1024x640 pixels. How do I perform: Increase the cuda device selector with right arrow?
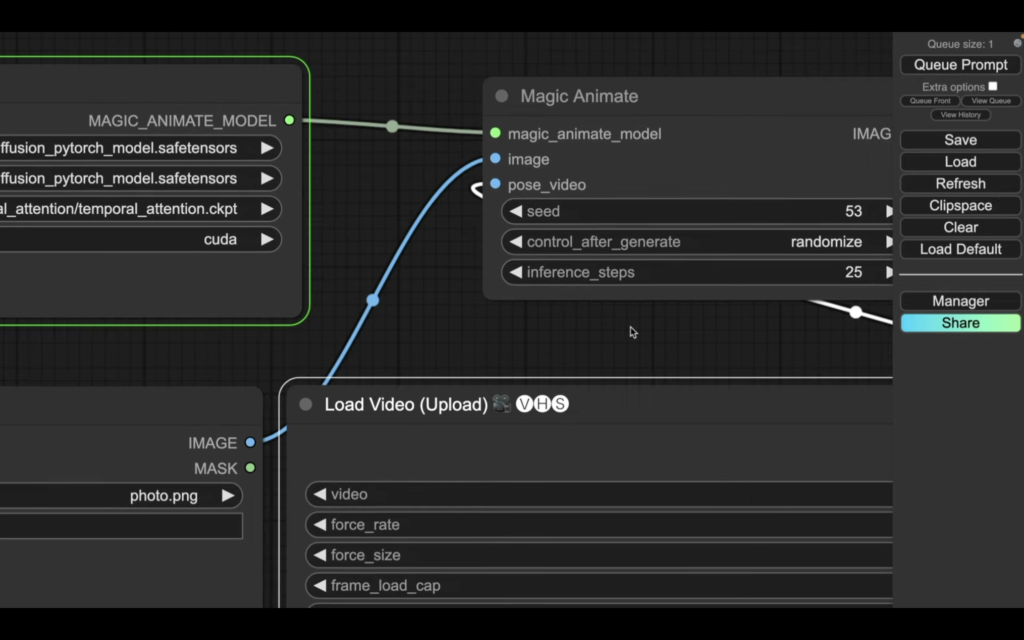click(267, 240)
